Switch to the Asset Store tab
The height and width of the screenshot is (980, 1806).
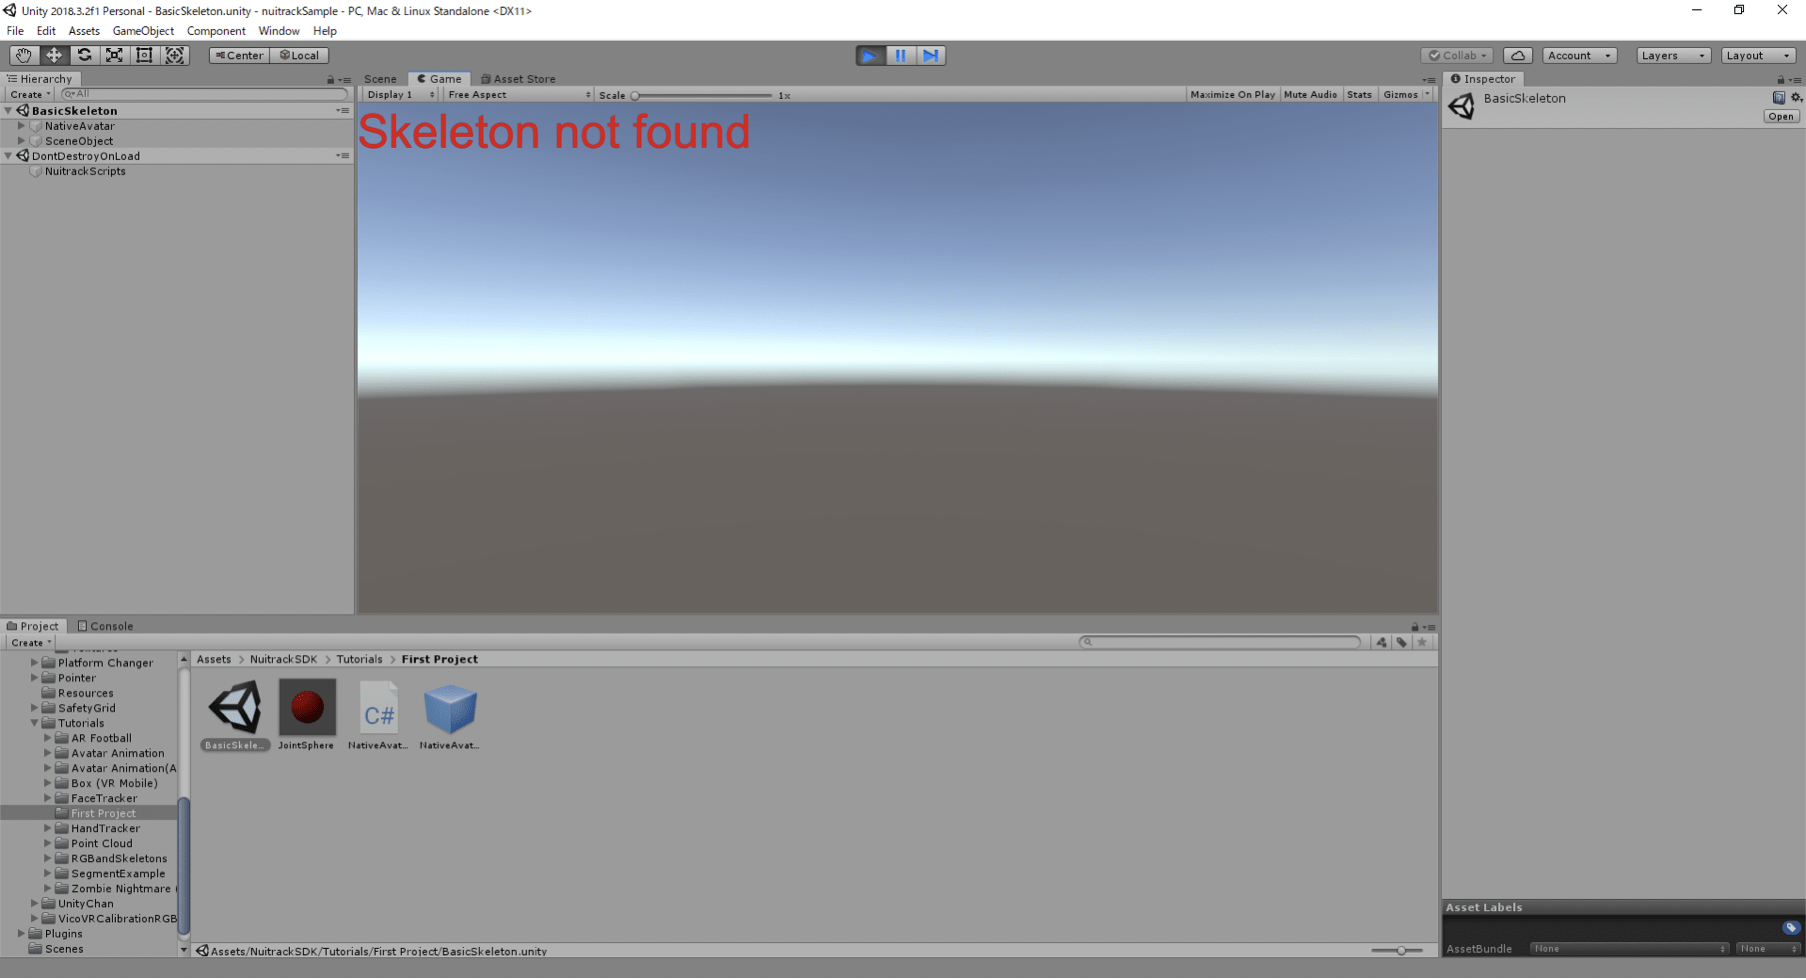click(x=518, y=79)
